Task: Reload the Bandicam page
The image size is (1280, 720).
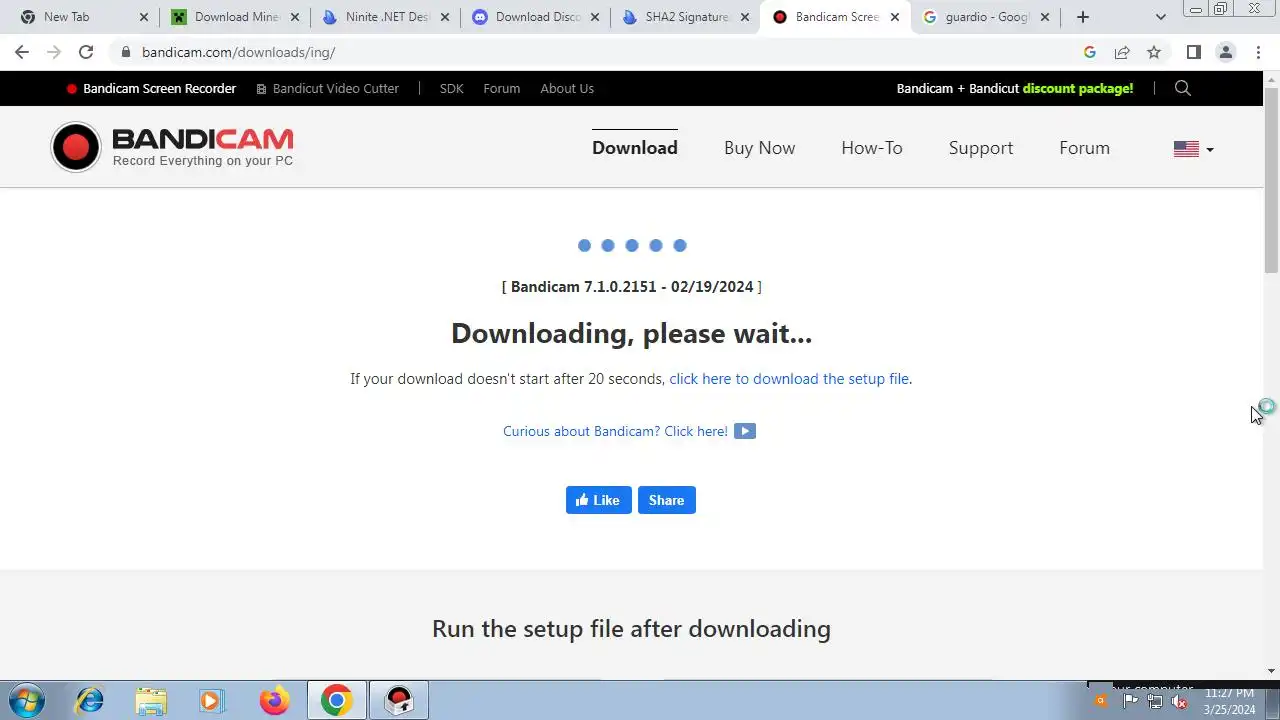Action: click(86, 52)
